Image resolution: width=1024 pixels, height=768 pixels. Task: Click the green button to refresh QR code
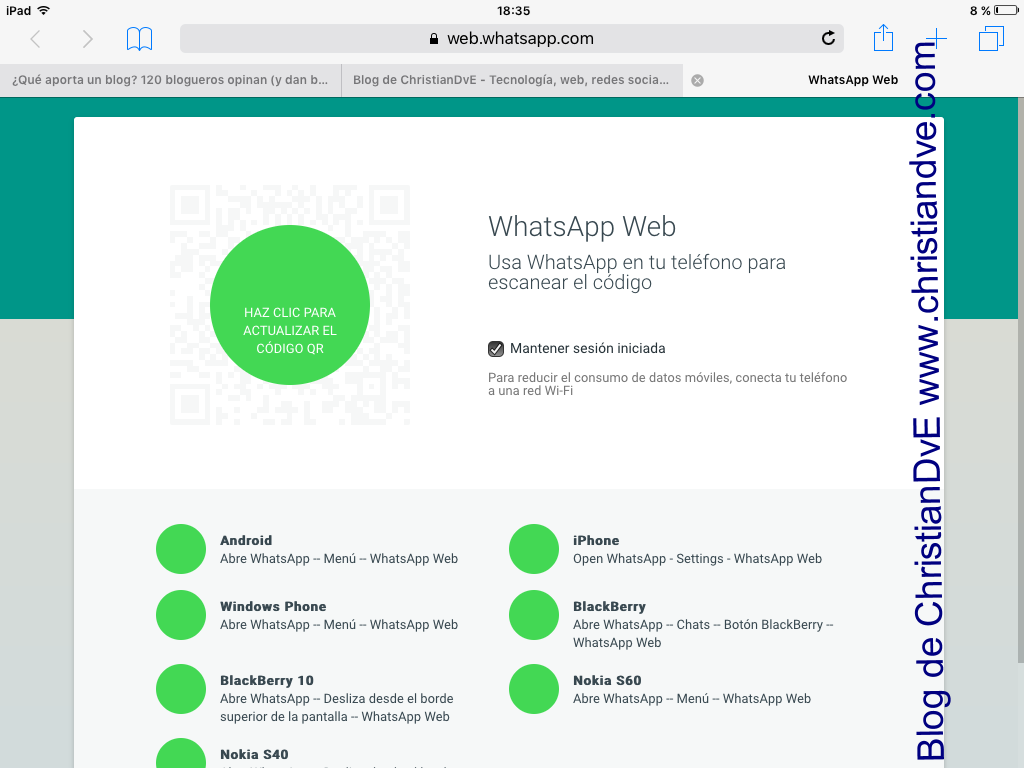(290, 305)
